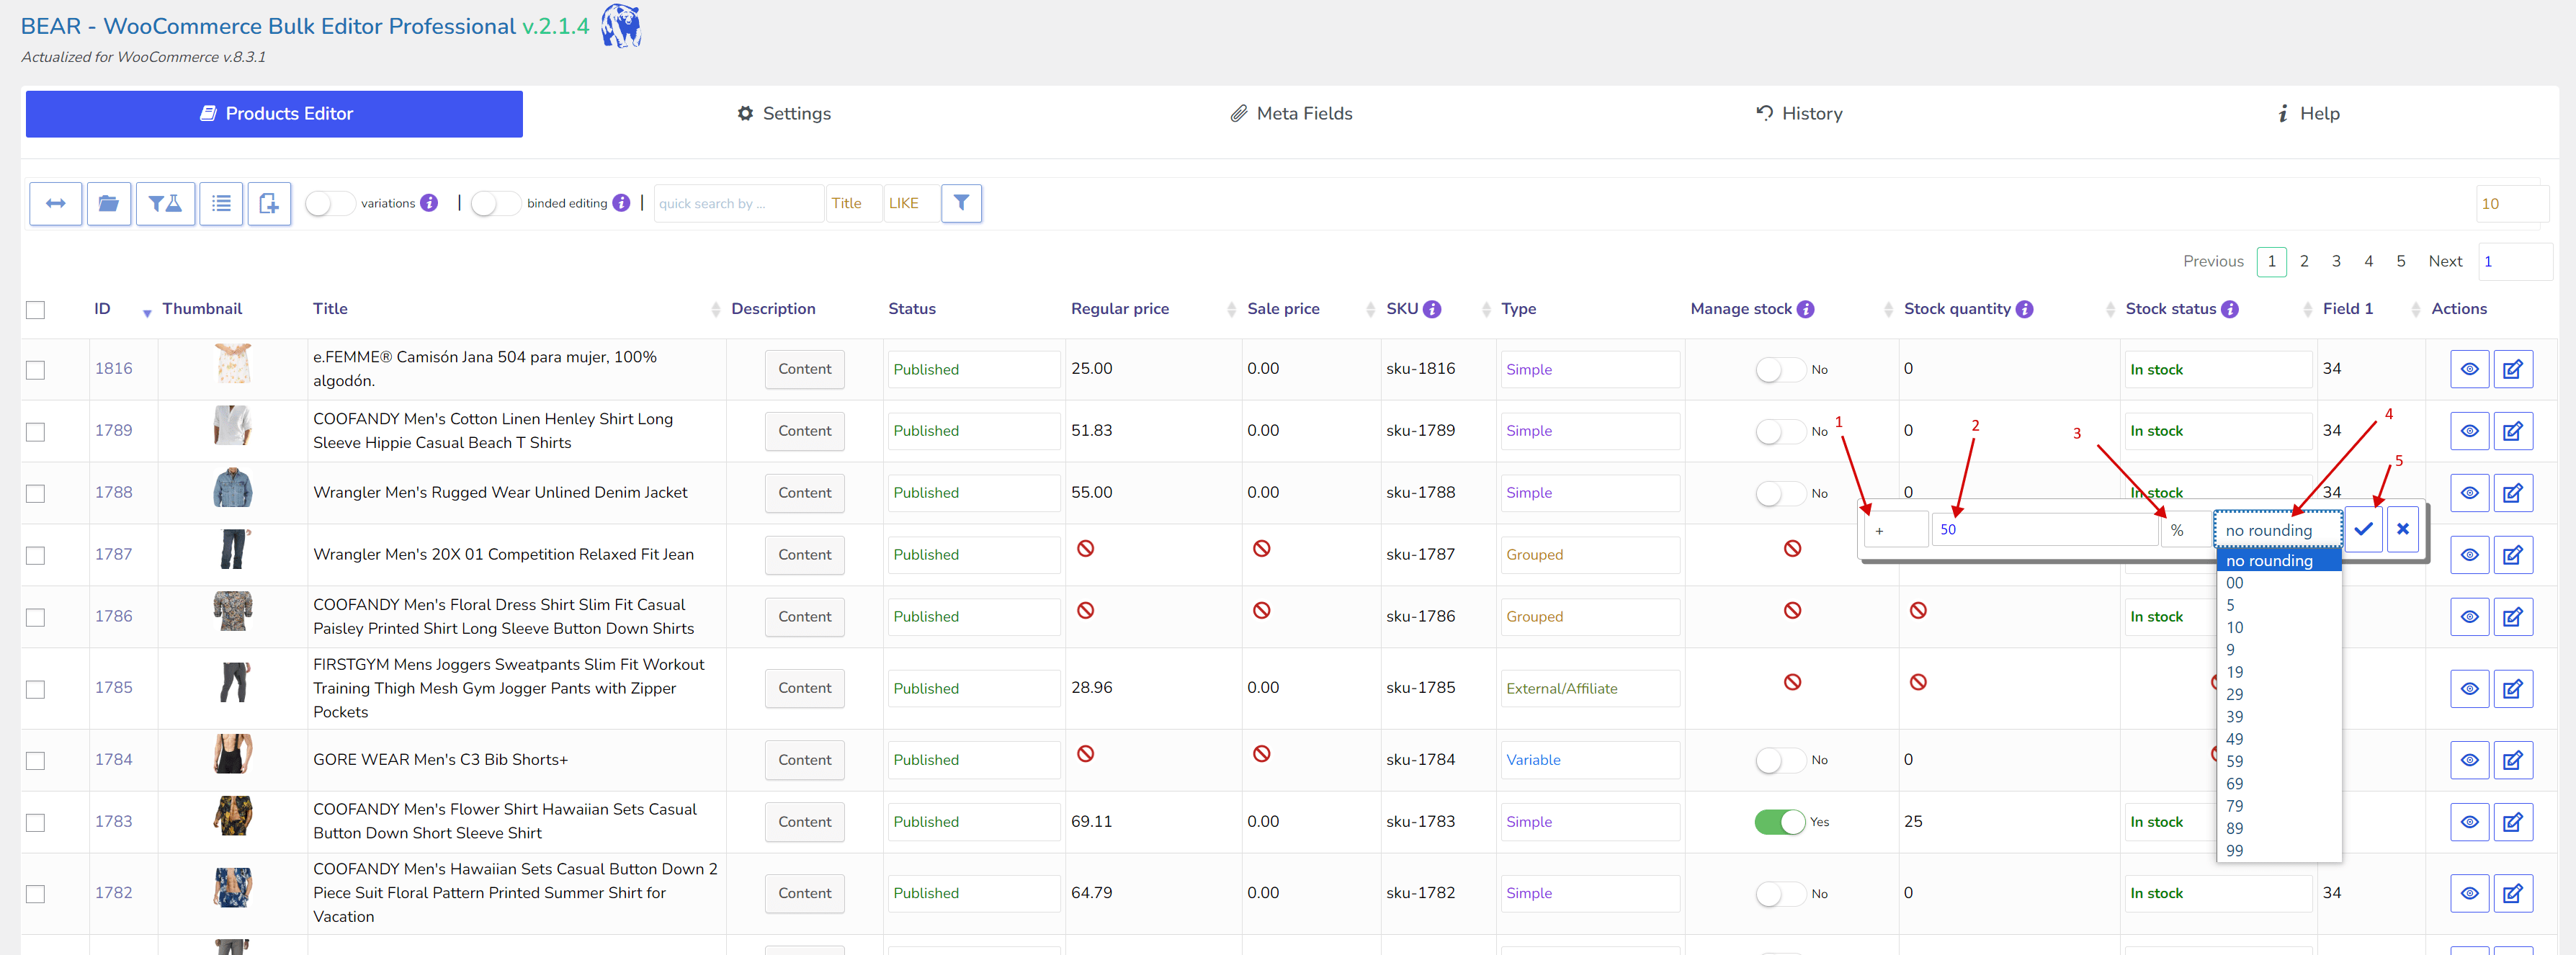Viewport: 2576px width, 955px height.
Task: View product 1816 with the eye icon
Action: click(x=2469, y=369)
